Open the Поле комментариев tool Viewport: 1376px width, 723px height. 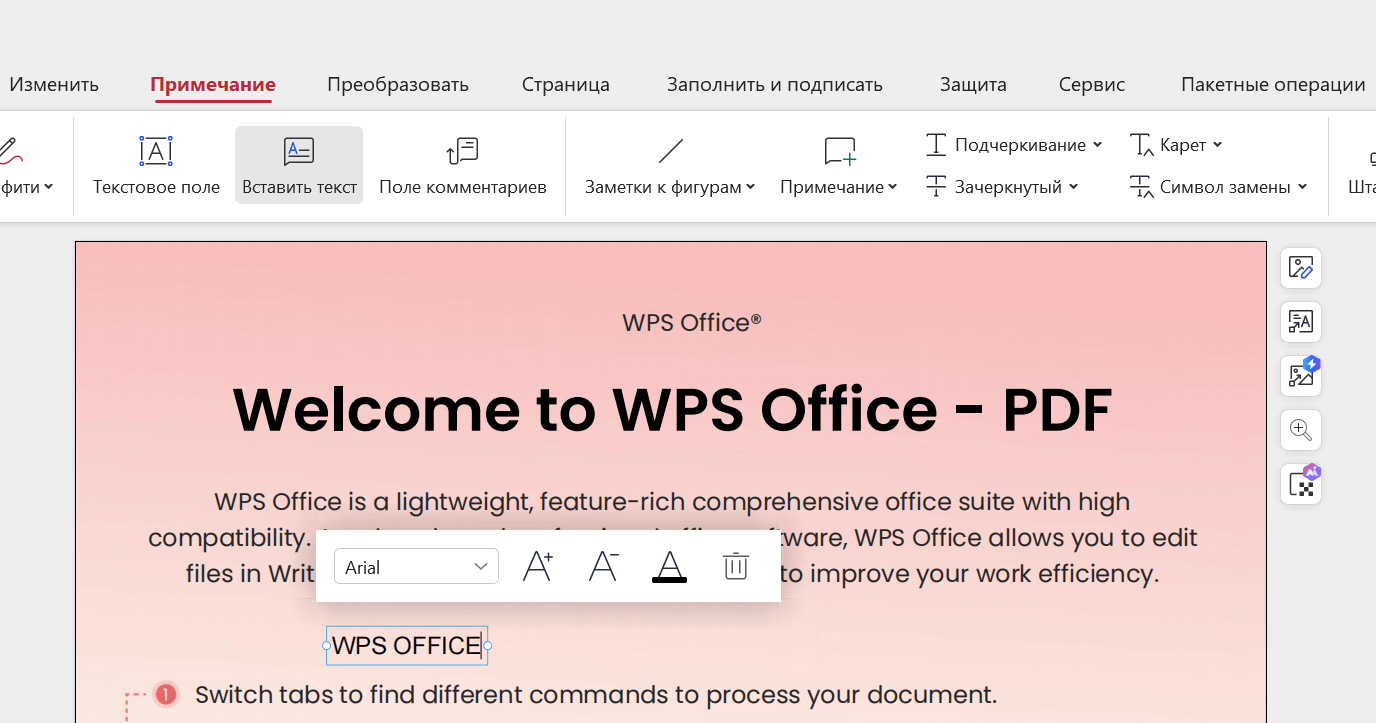[462, 165]
